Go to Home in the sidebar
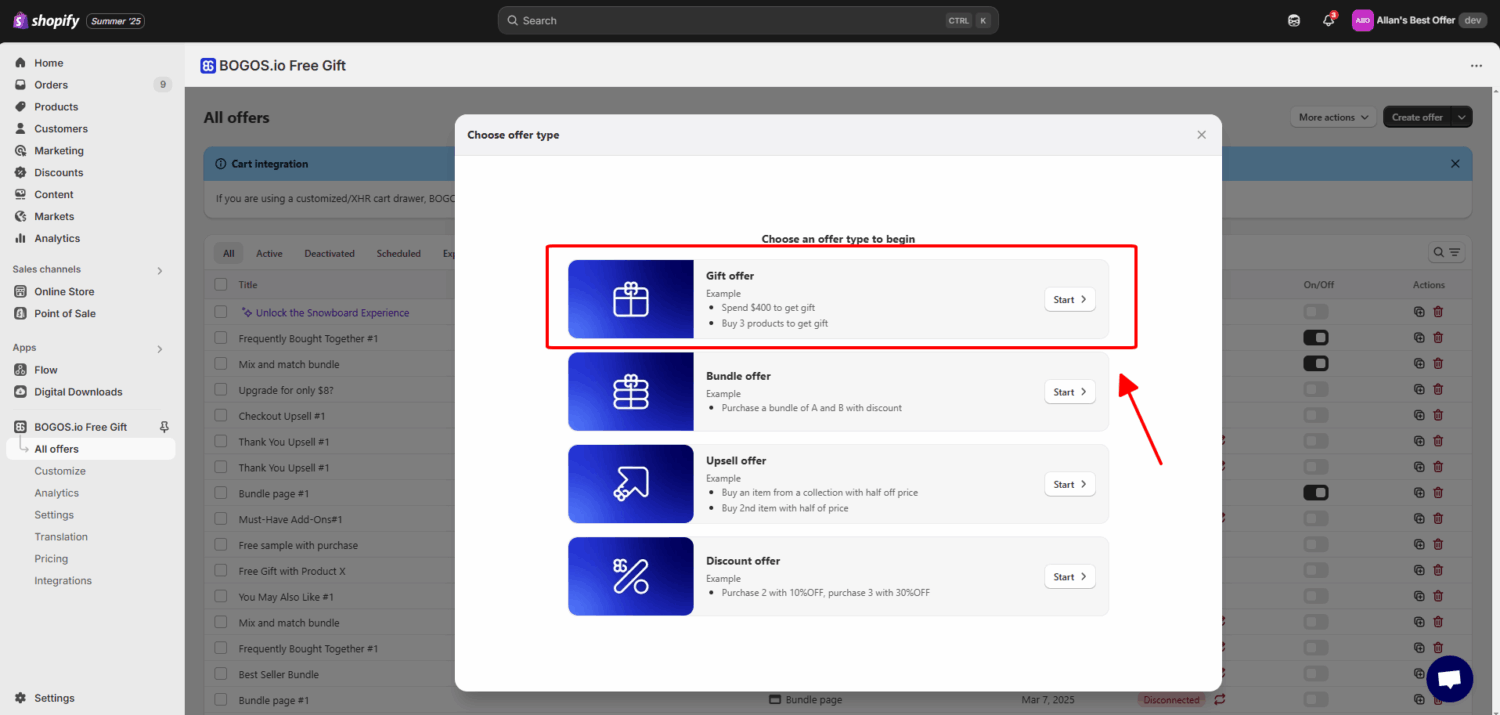Viewport: 1500px width, 715px height. coord(49,63)
